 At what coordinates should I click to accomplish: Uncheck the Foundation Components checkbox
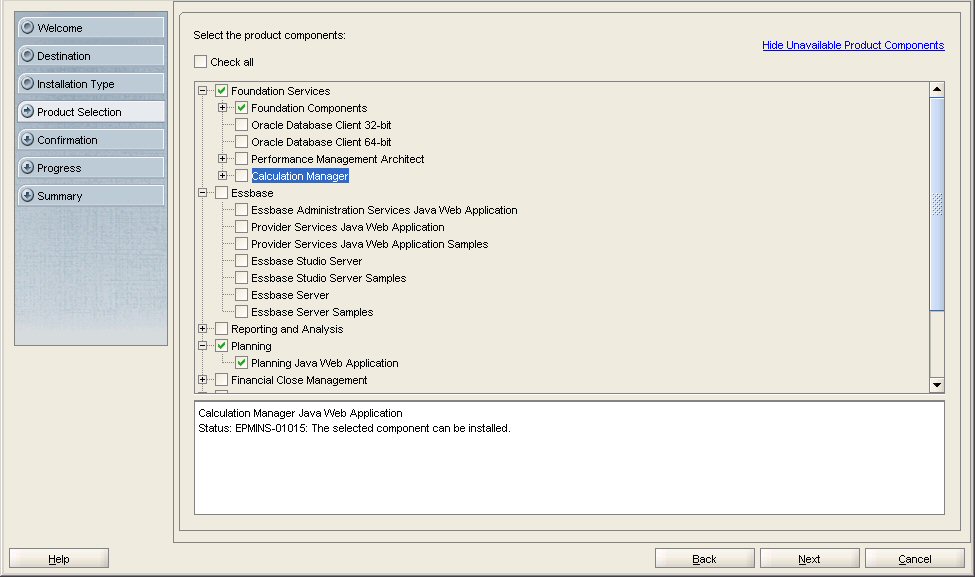pyautogui.click(x=241, y=108)
